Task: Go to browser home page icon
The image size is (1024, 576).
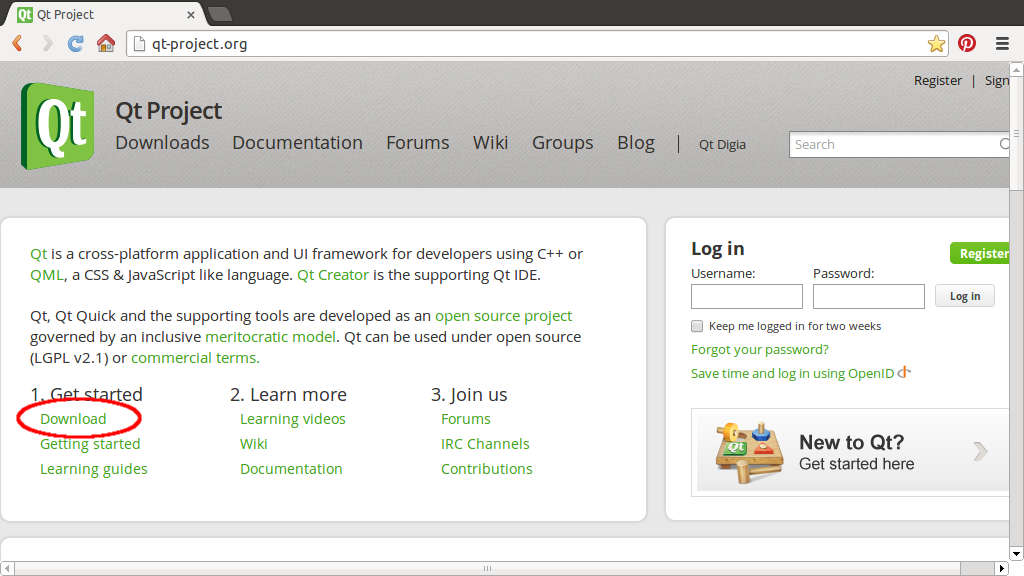Action: pyautogui.click(x=106, y=43)
